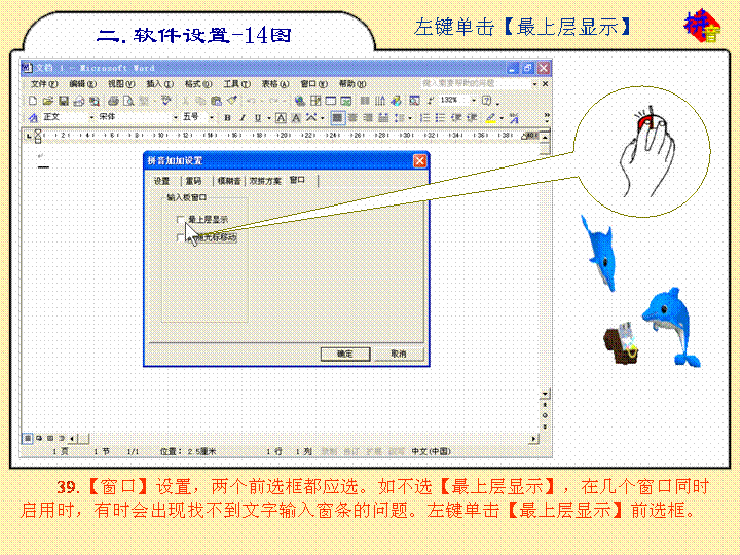This screenshot has width=740, height=555.
Task: Click the Open folder icon
Action: [48, 101]
